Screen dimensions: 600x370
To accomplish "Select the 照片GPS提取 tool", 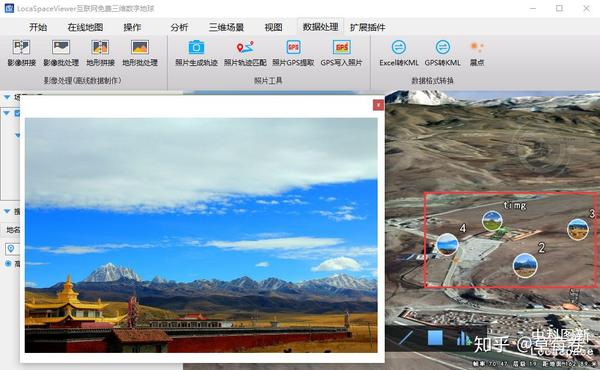I will [x=293, y=53].
